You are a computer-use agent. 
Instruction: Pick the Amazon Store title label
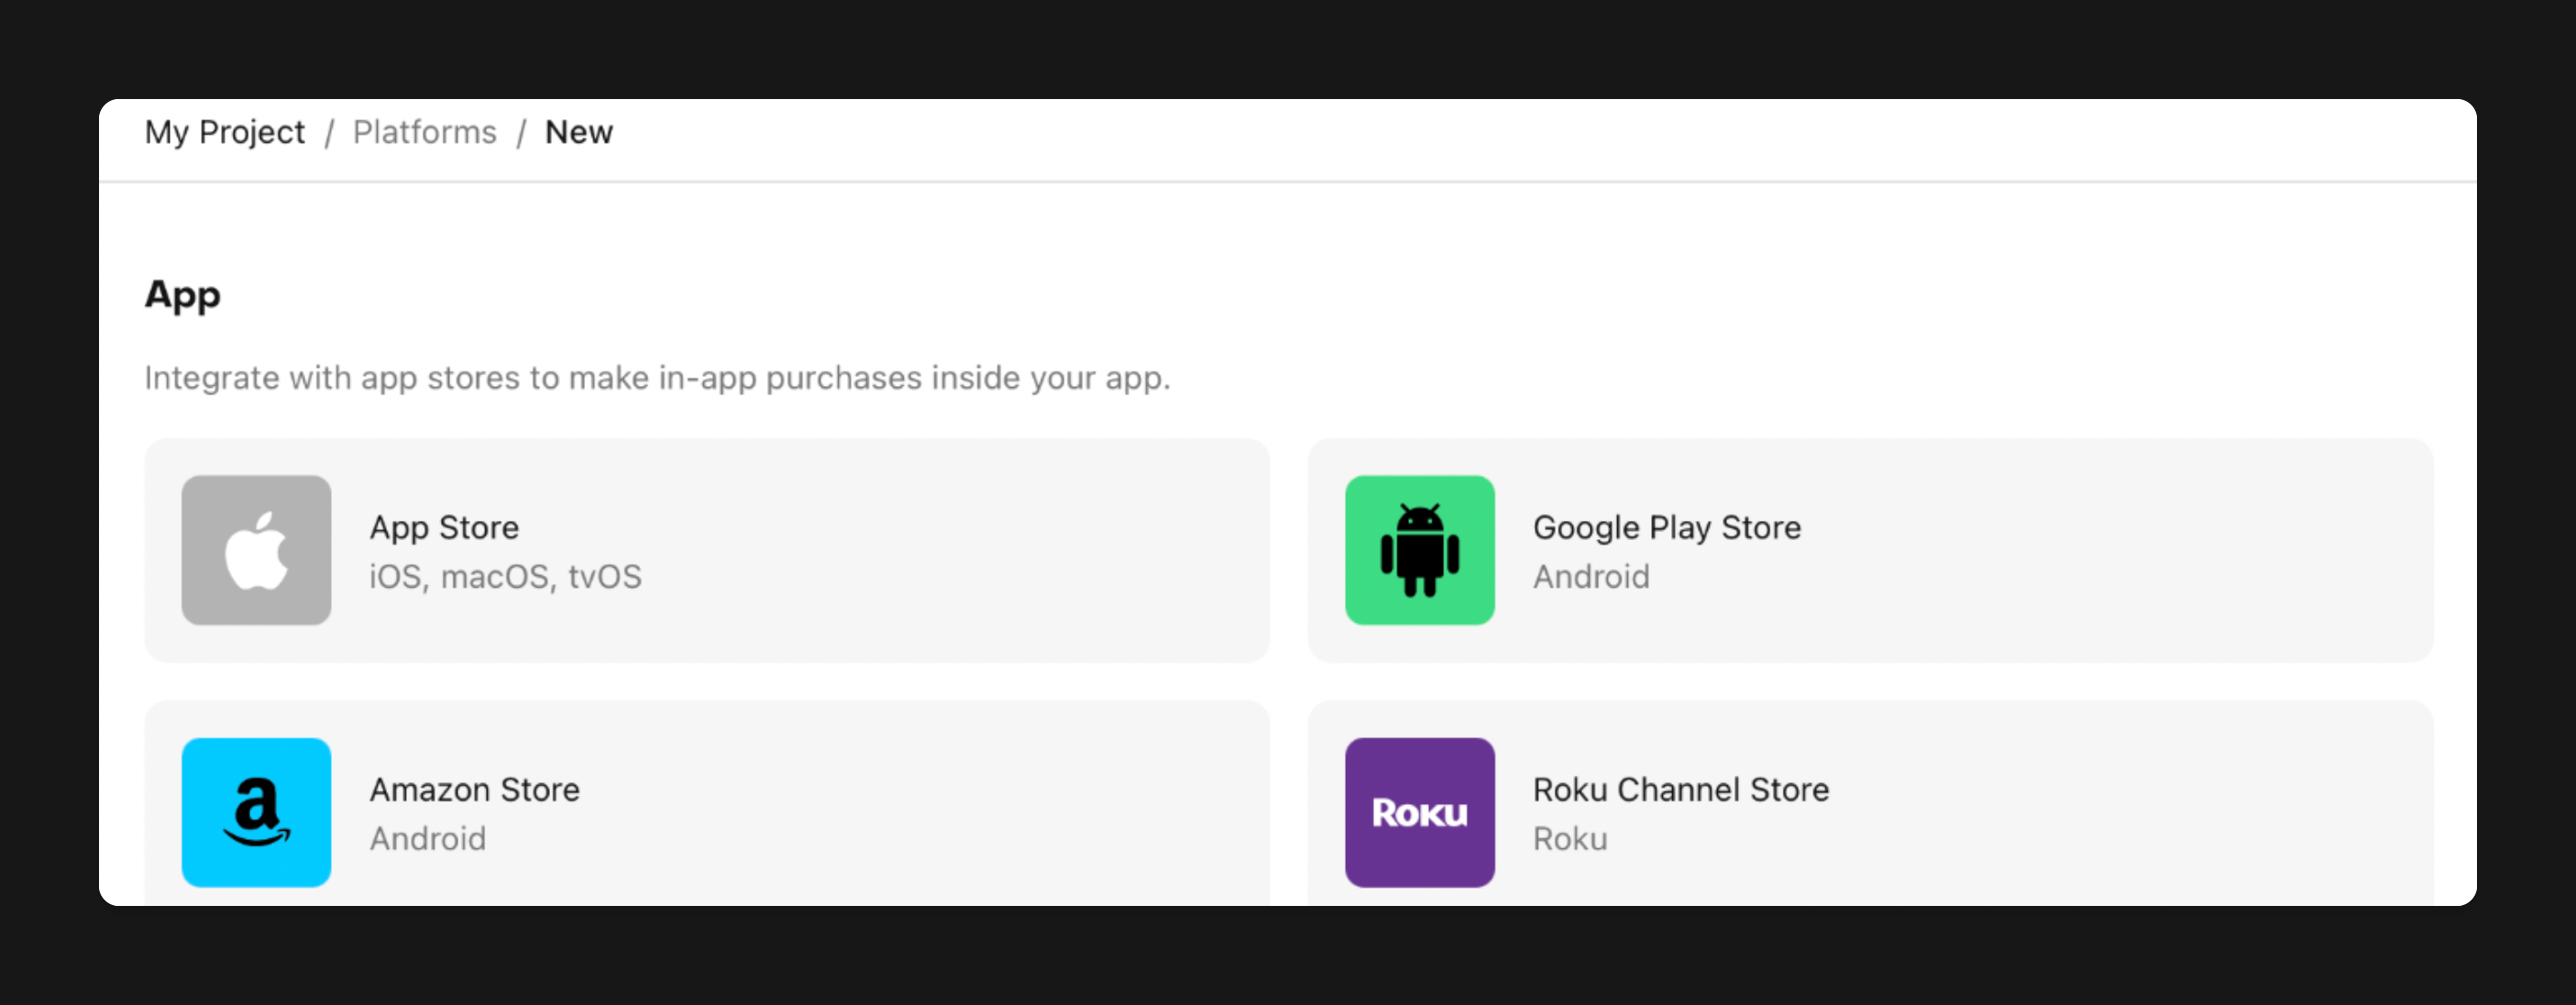pyautogui.click(x=474, y=789)
